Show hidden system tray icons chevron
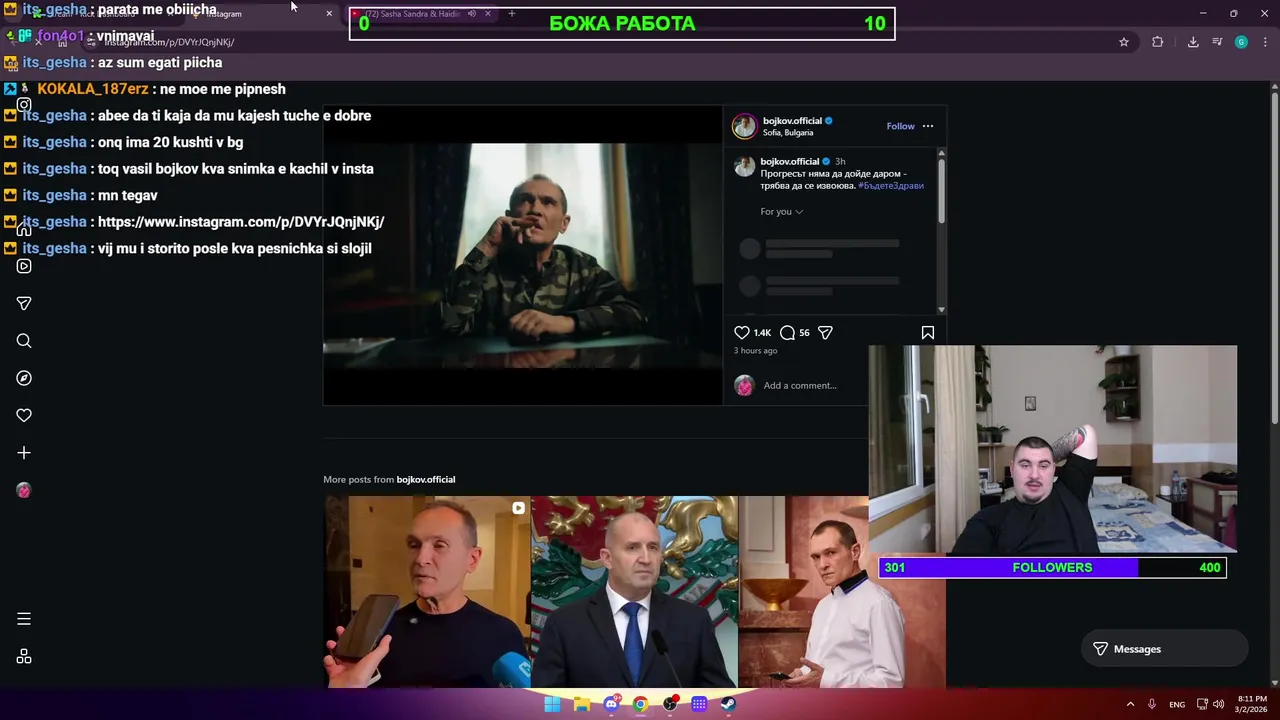Viewport: 1280px width, 720px height. pyautogui.click(x=1130, y=704)
